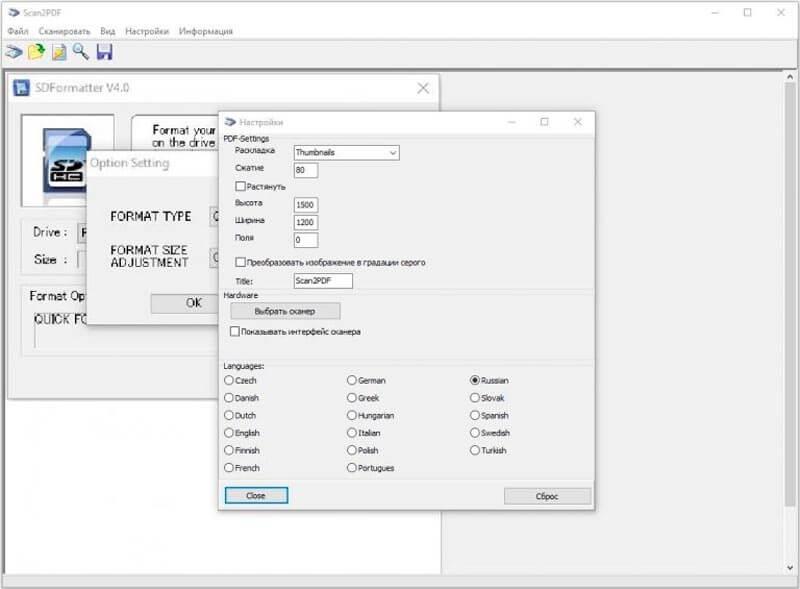Click the notepad document toolbar icon
This screenshot has width=800, height=589.
click(x=59, y=52)
